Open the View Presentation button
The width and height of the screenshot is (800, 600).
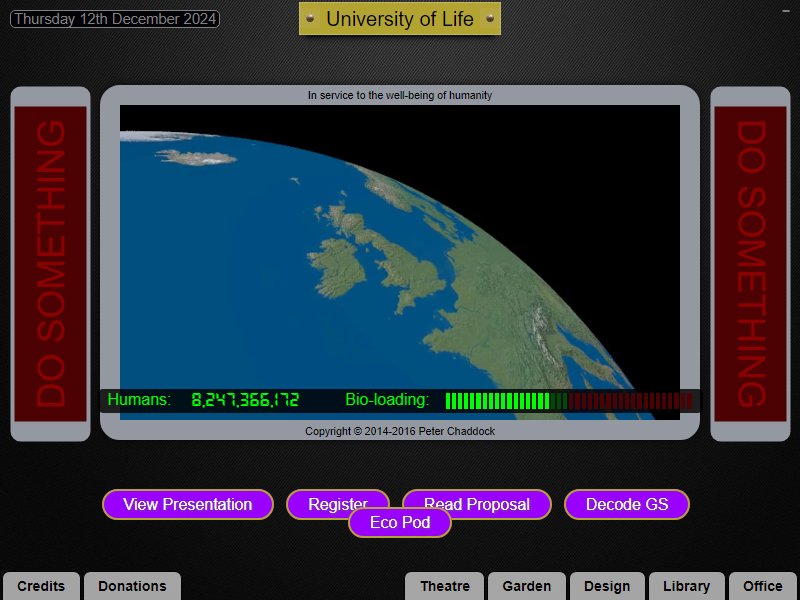point(188,504)
